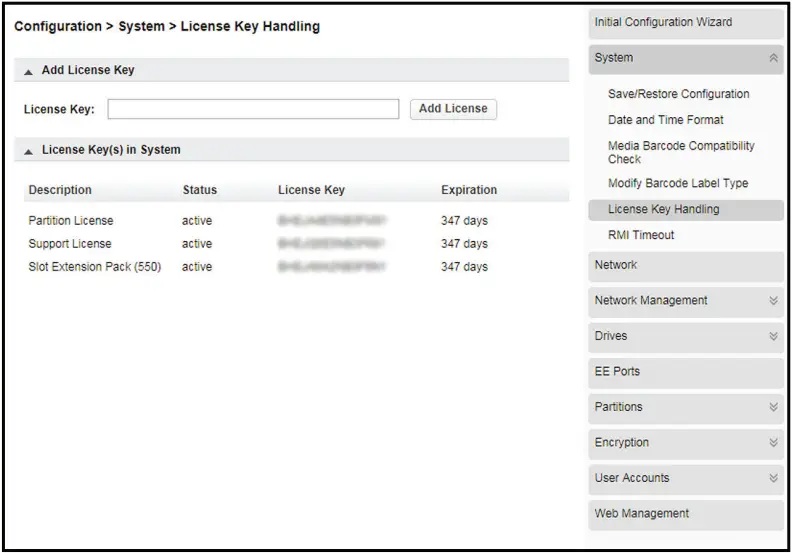Screen dimensions: 792x553
Task: Select the Partition License row
Action: tap(71, 221)
